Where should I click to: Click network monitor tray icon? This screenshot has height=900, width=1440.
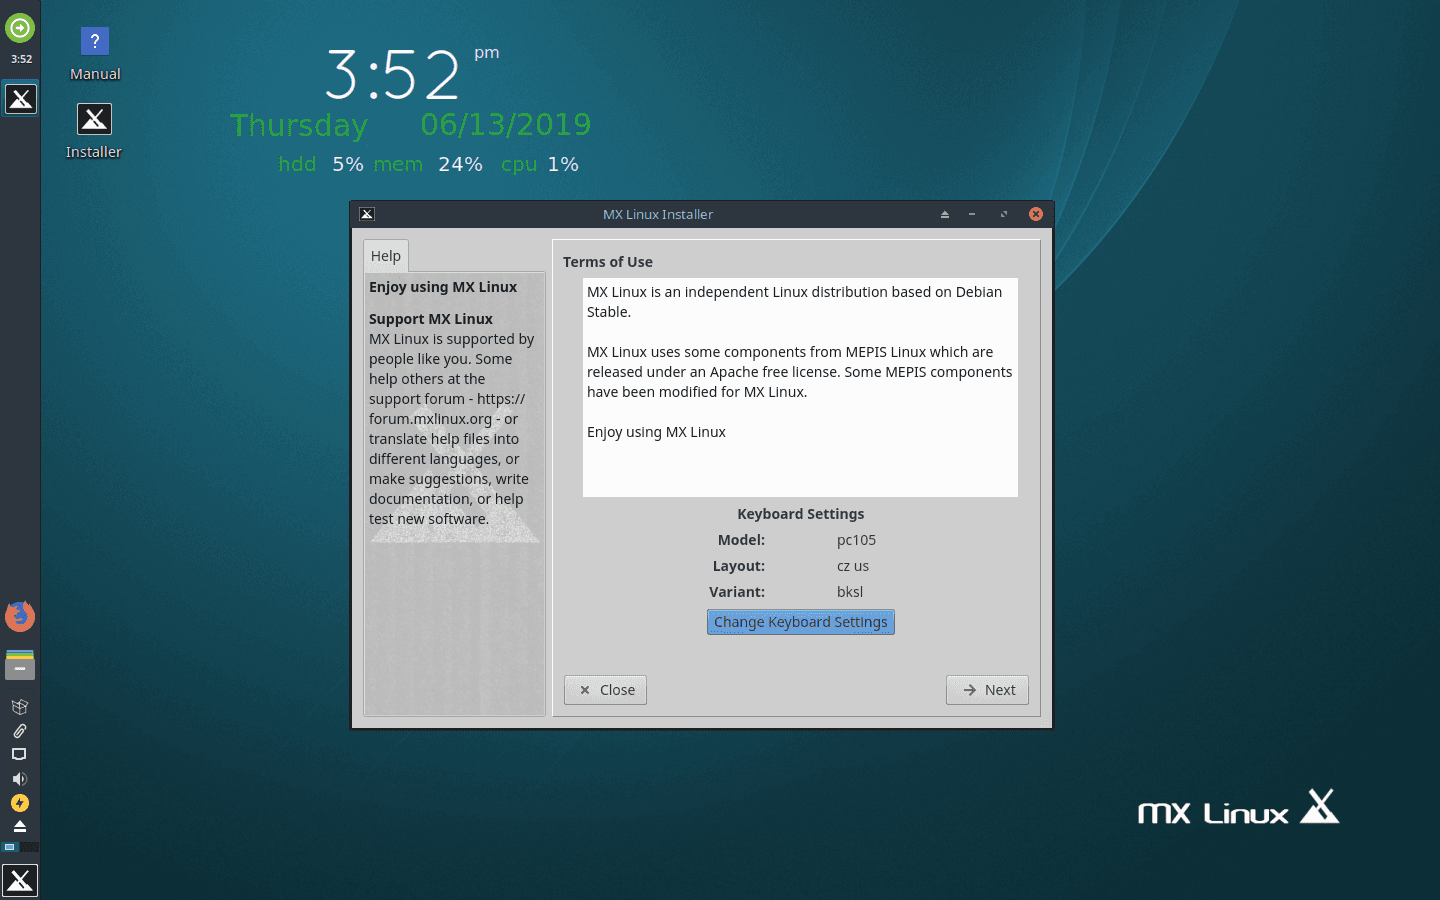(19, 755)
